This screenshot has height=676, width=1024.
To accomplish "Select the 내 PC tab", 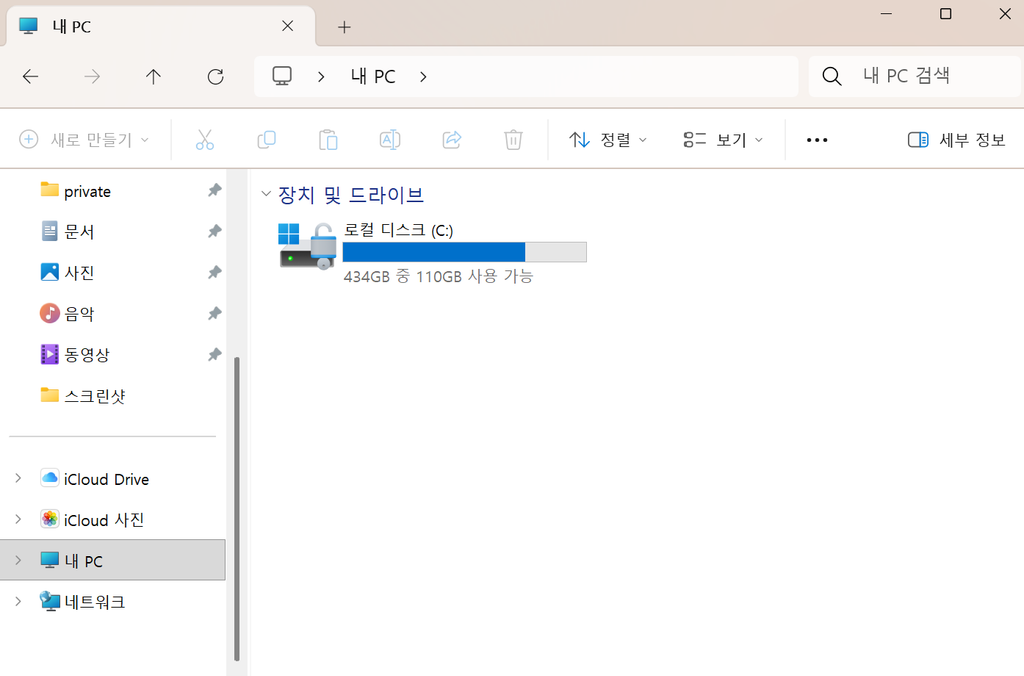I will coord(161,26).
